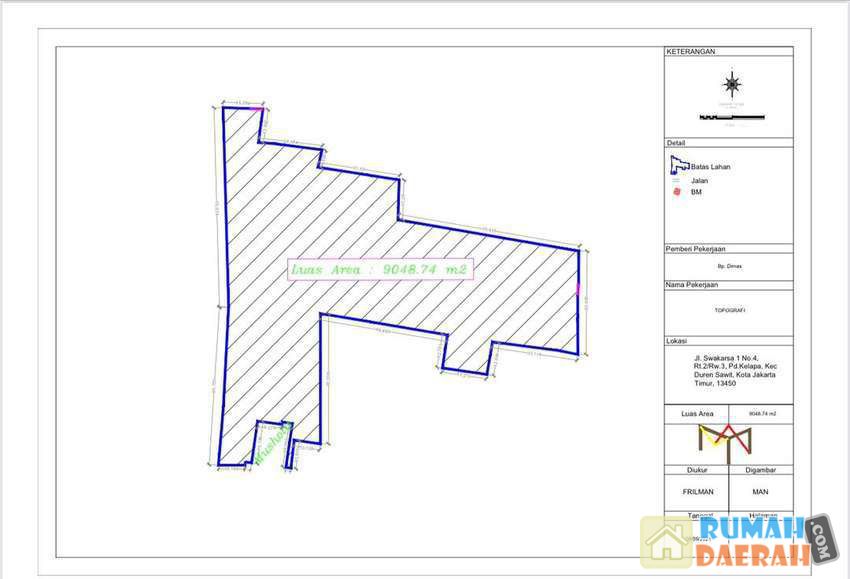Click the Jalan legend line symbol

tap(677, 180)
